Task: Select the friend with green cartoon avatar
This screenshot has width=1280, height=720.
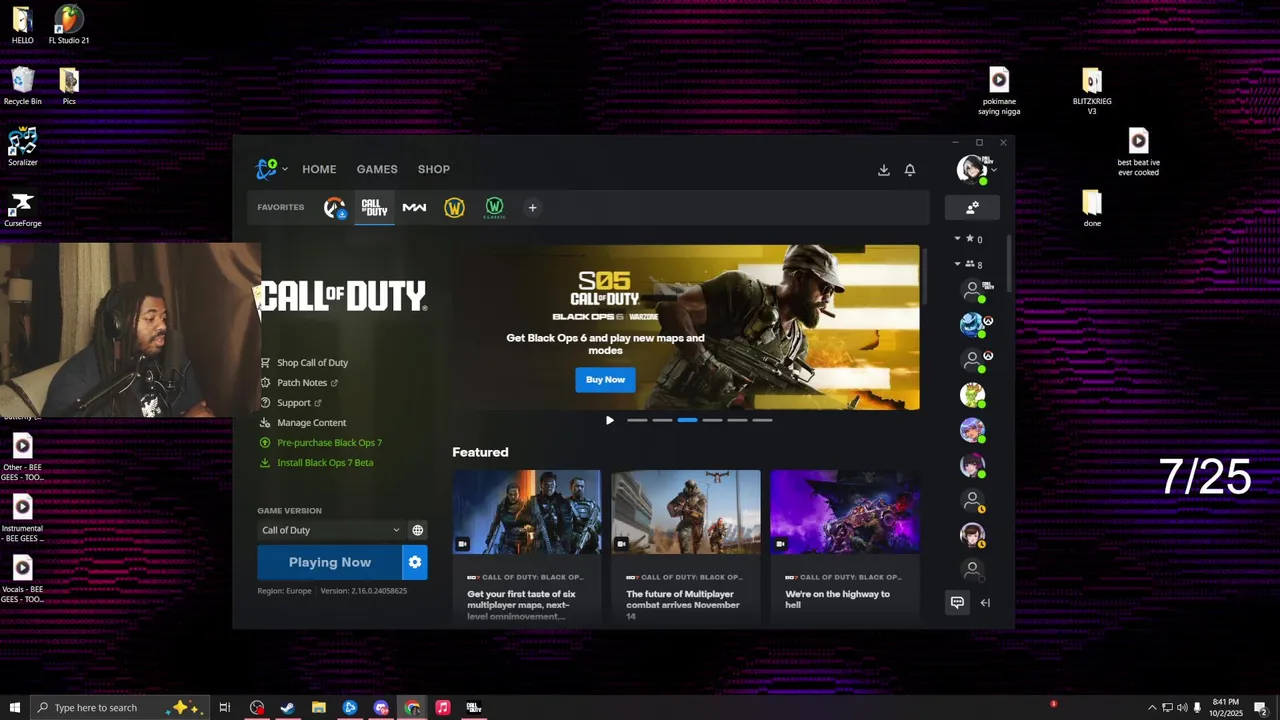Action: point(973,395)
